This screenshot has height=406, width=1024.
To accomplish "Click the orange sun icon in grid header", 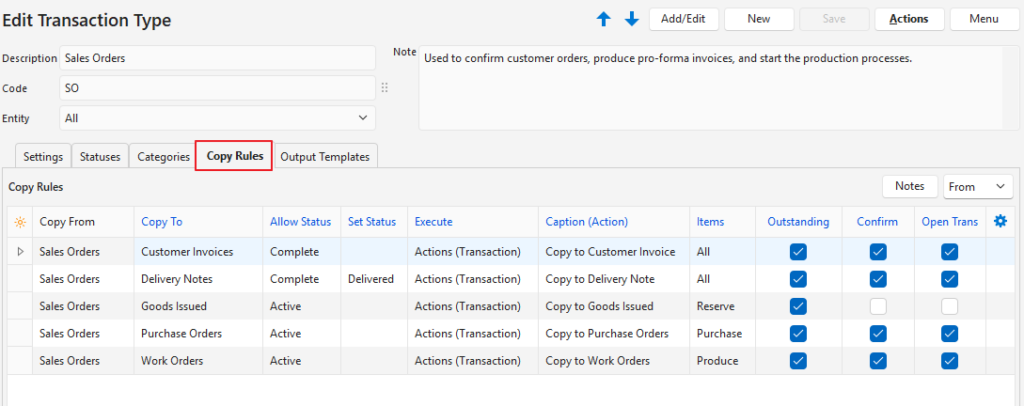I will (x=19, y=221).
